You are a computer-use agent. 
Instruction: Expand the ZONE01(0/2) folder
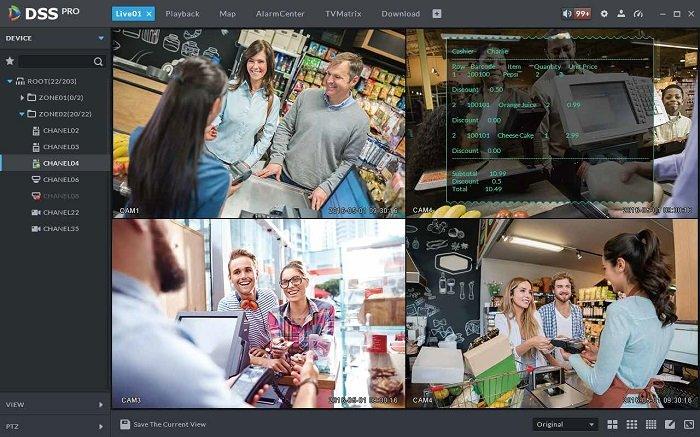coord(22,97)
